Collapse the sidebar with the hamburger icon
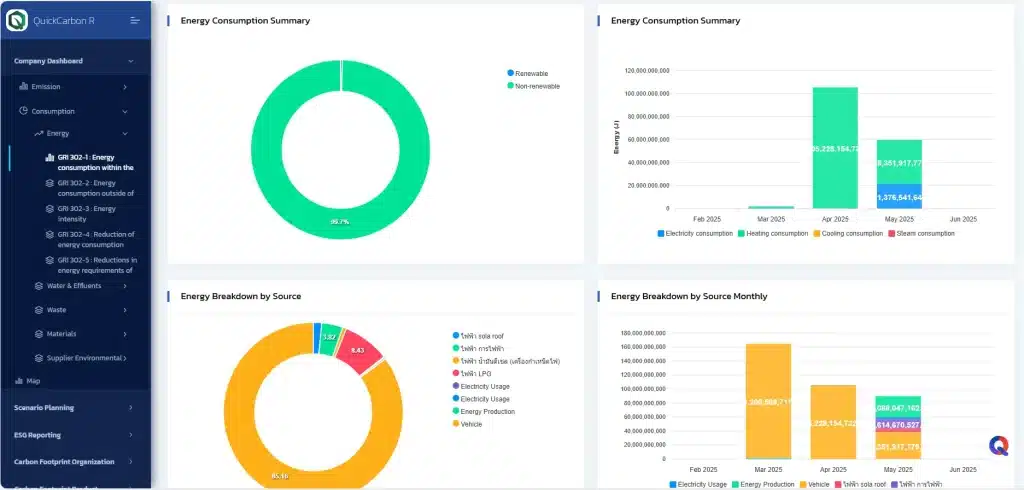The width and height of the screenshot is (1024, 490). pyautogui.click(x=135, y=20)
